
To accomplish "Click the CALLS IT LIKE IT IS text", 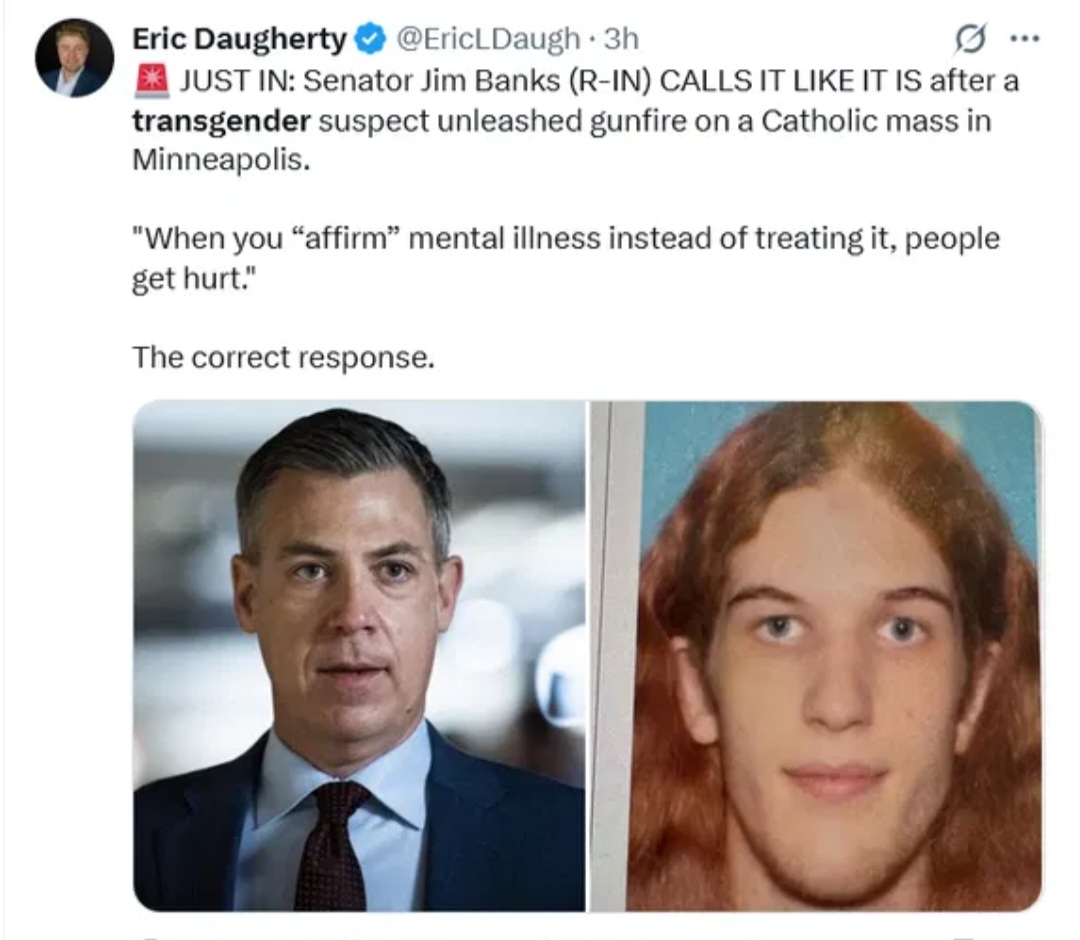I will pyautogui.click(x=791, y=81).
